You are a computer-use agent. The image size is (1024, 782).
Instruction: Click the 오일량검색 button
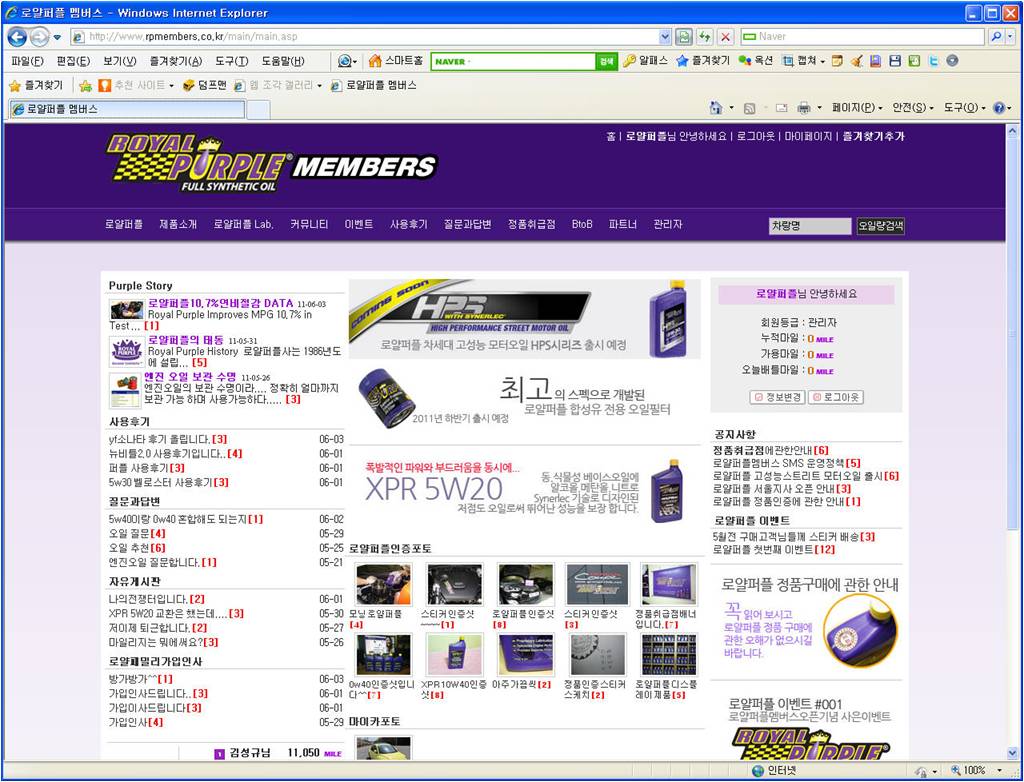coord(880,226)
